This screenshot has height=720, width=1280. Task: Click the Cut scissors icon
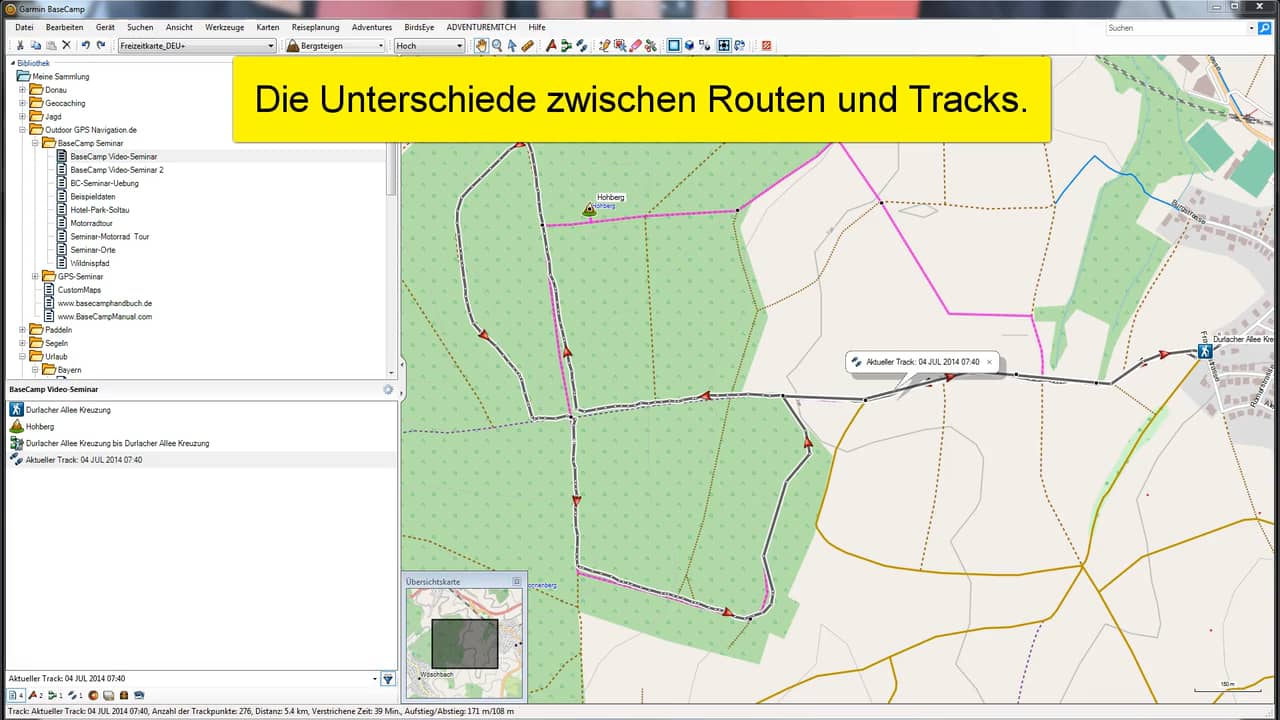click(x=20, y=45)
